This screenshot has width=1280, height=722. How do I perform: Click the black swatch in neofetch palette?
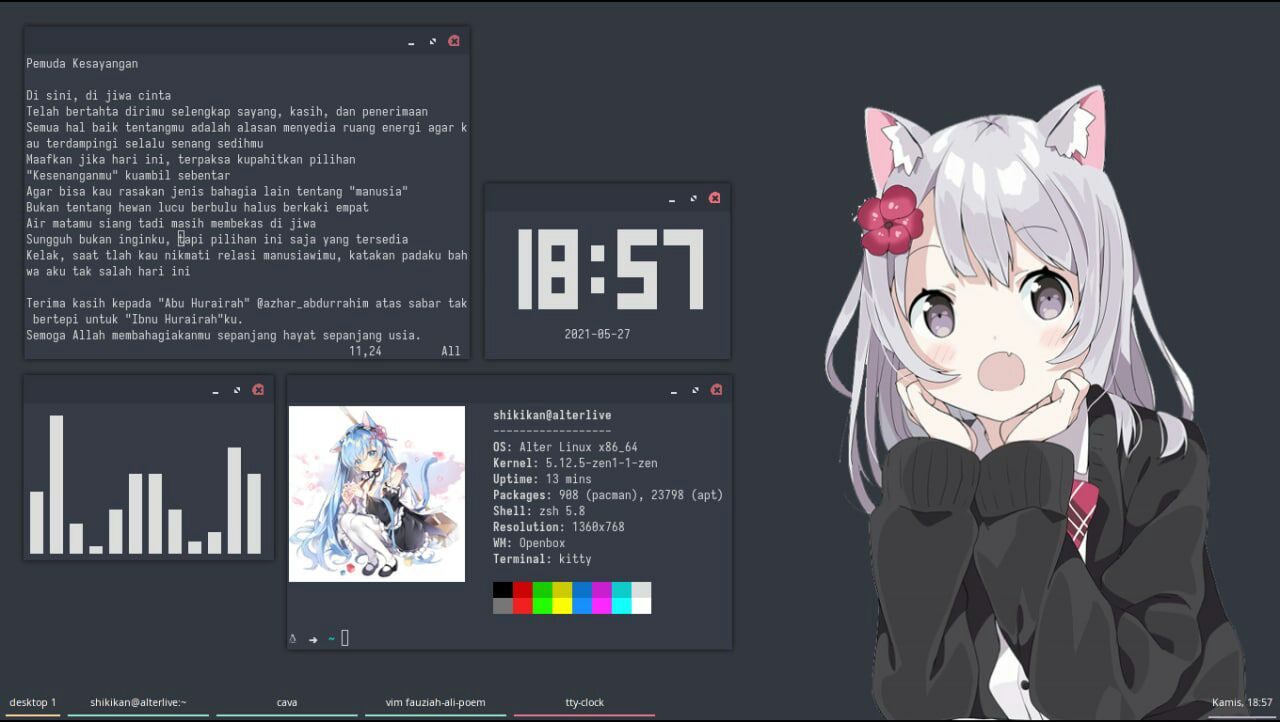point(503,590)
